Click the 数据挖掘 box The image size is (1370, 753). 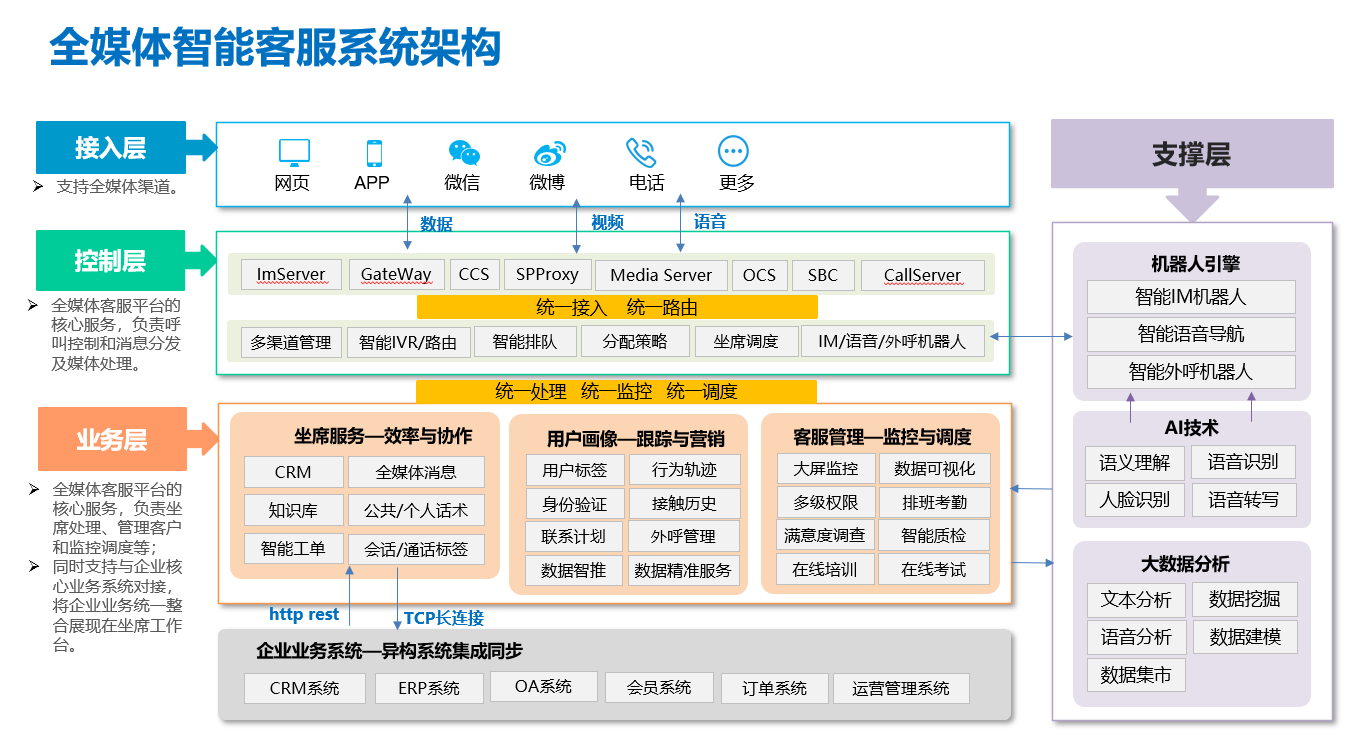(x=1245, y=600)
